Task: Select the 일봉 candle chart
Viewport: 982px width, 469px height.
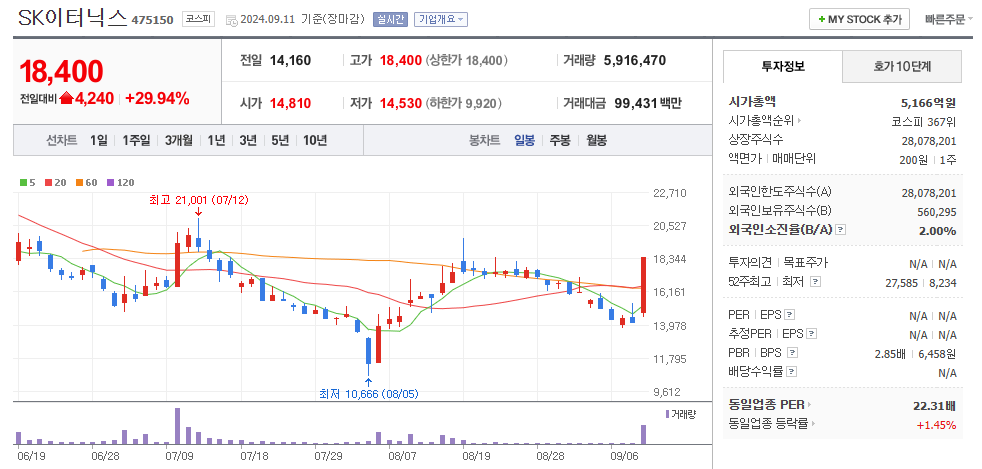Action: coord(525,140)
